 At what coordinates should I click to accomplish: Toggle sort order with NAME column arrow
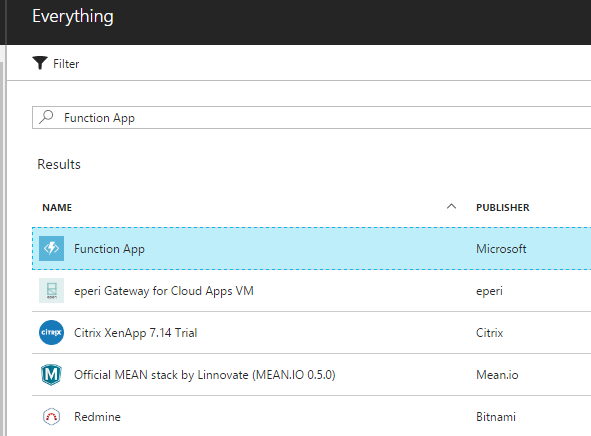[452, 207]
